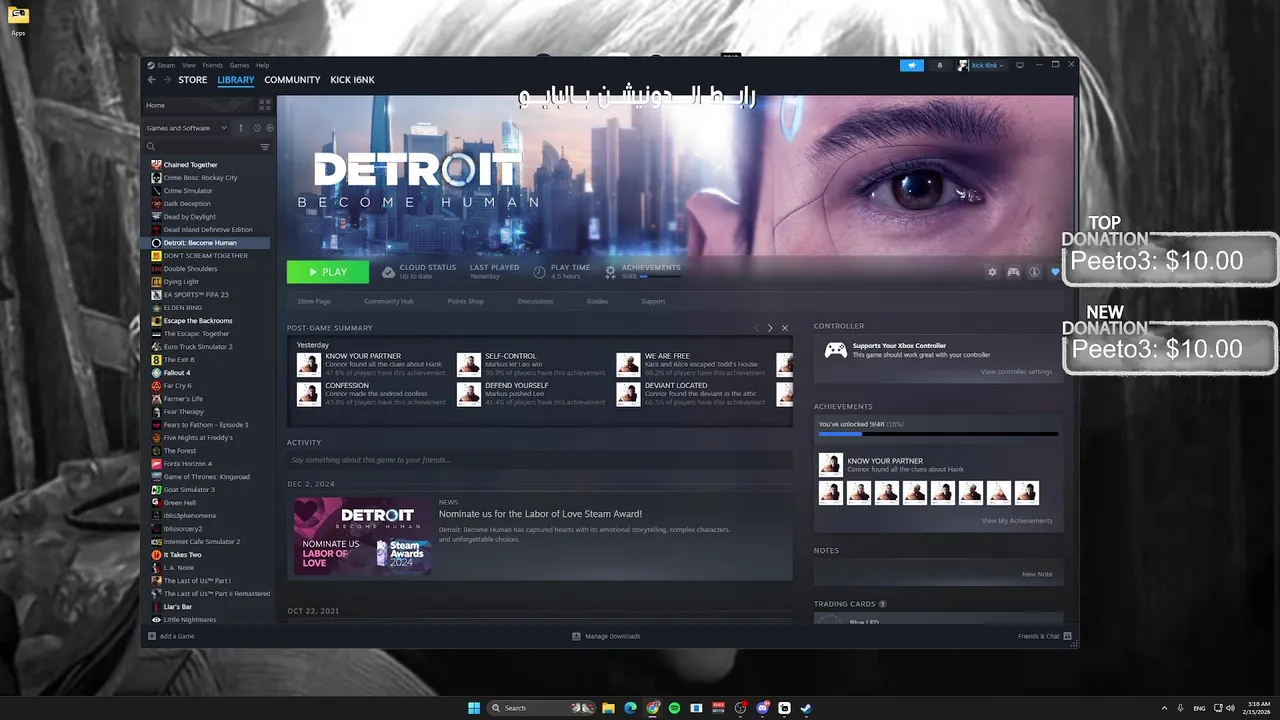The height and width of the screenshot is (720, 1280).
Task: Switch to Big Picture mode monitor icon
Action: coord(1020,65)
